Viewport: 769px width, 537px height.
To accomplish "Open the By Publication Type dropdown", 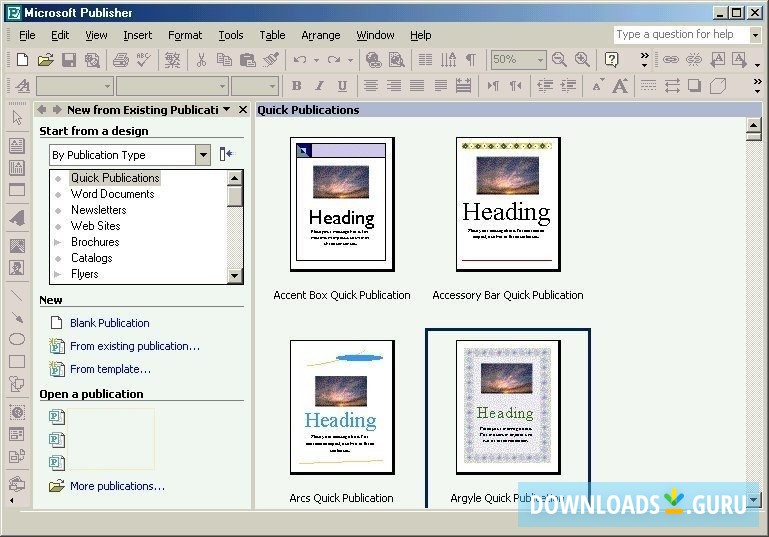I will tap(203, 155).
